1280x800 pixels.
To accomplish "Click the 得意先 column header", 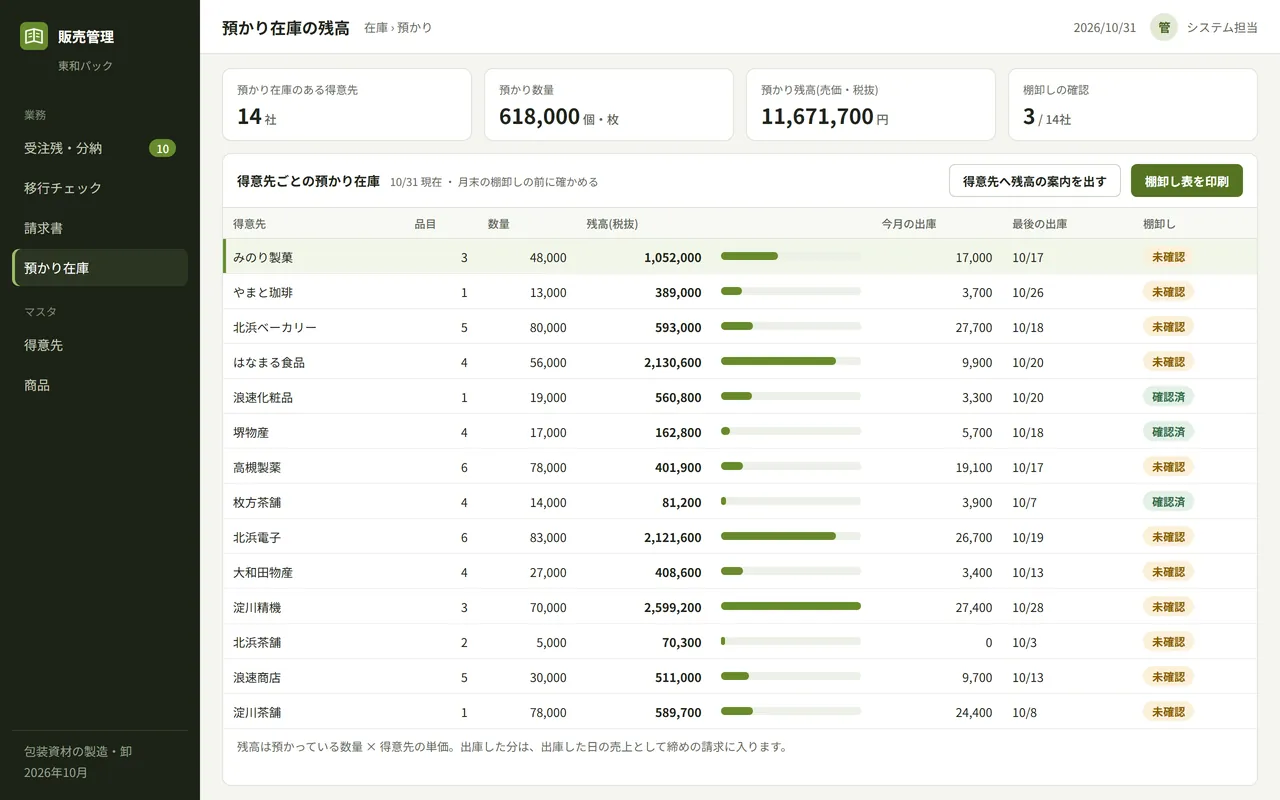I will (250, 224).
